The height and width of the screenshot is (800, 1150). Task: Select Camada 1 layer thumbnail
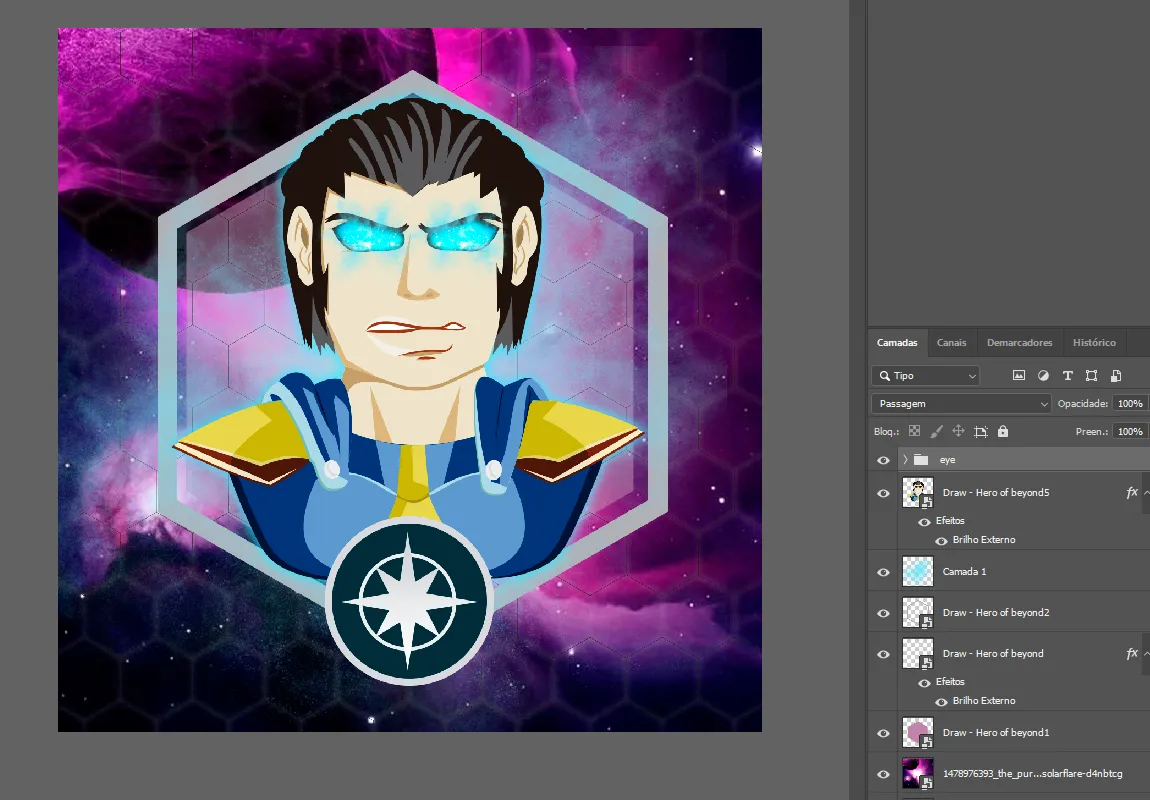click(x=918, y=571)
